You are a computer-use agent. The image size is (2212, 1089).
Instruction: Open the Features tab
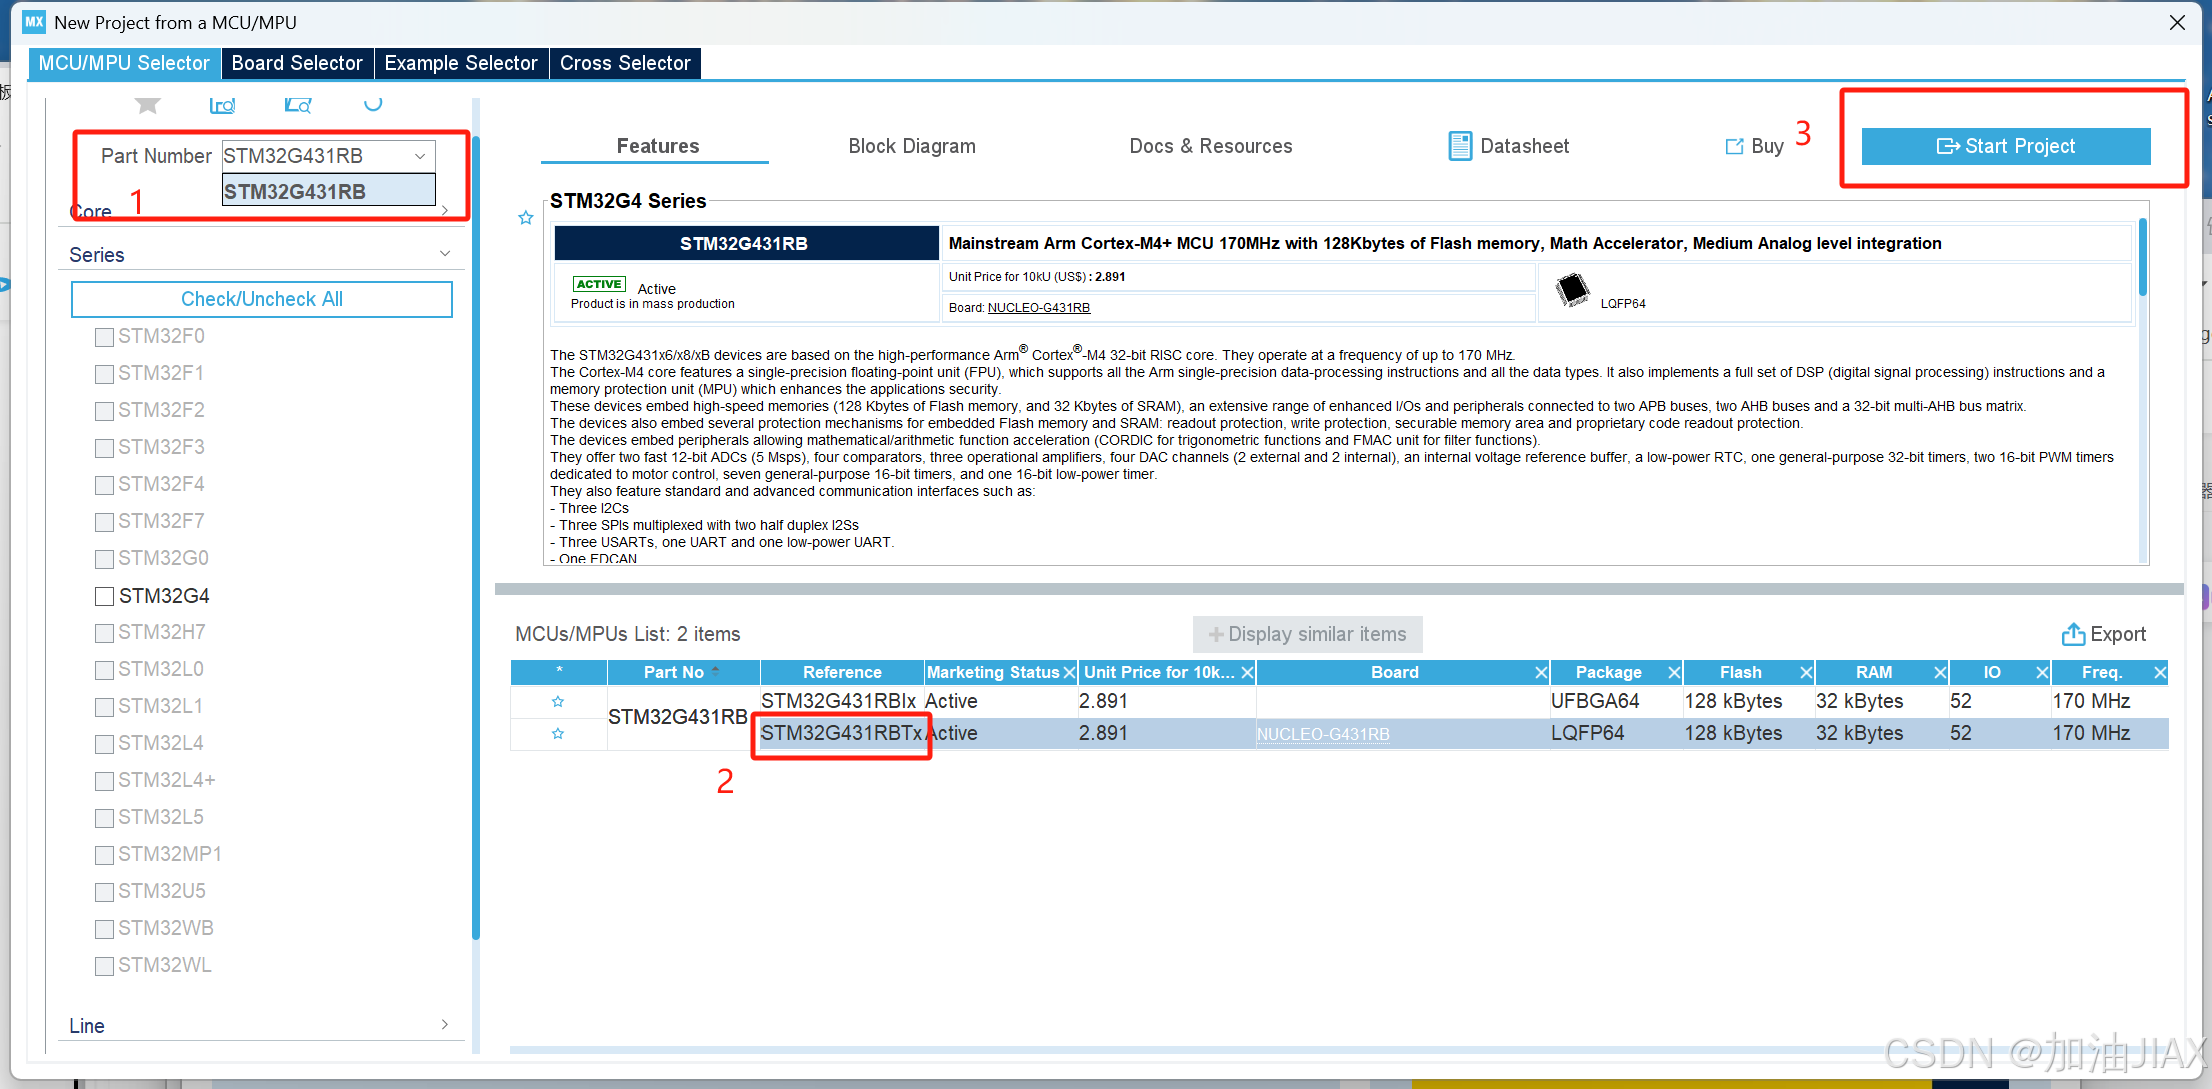point(657,146)
